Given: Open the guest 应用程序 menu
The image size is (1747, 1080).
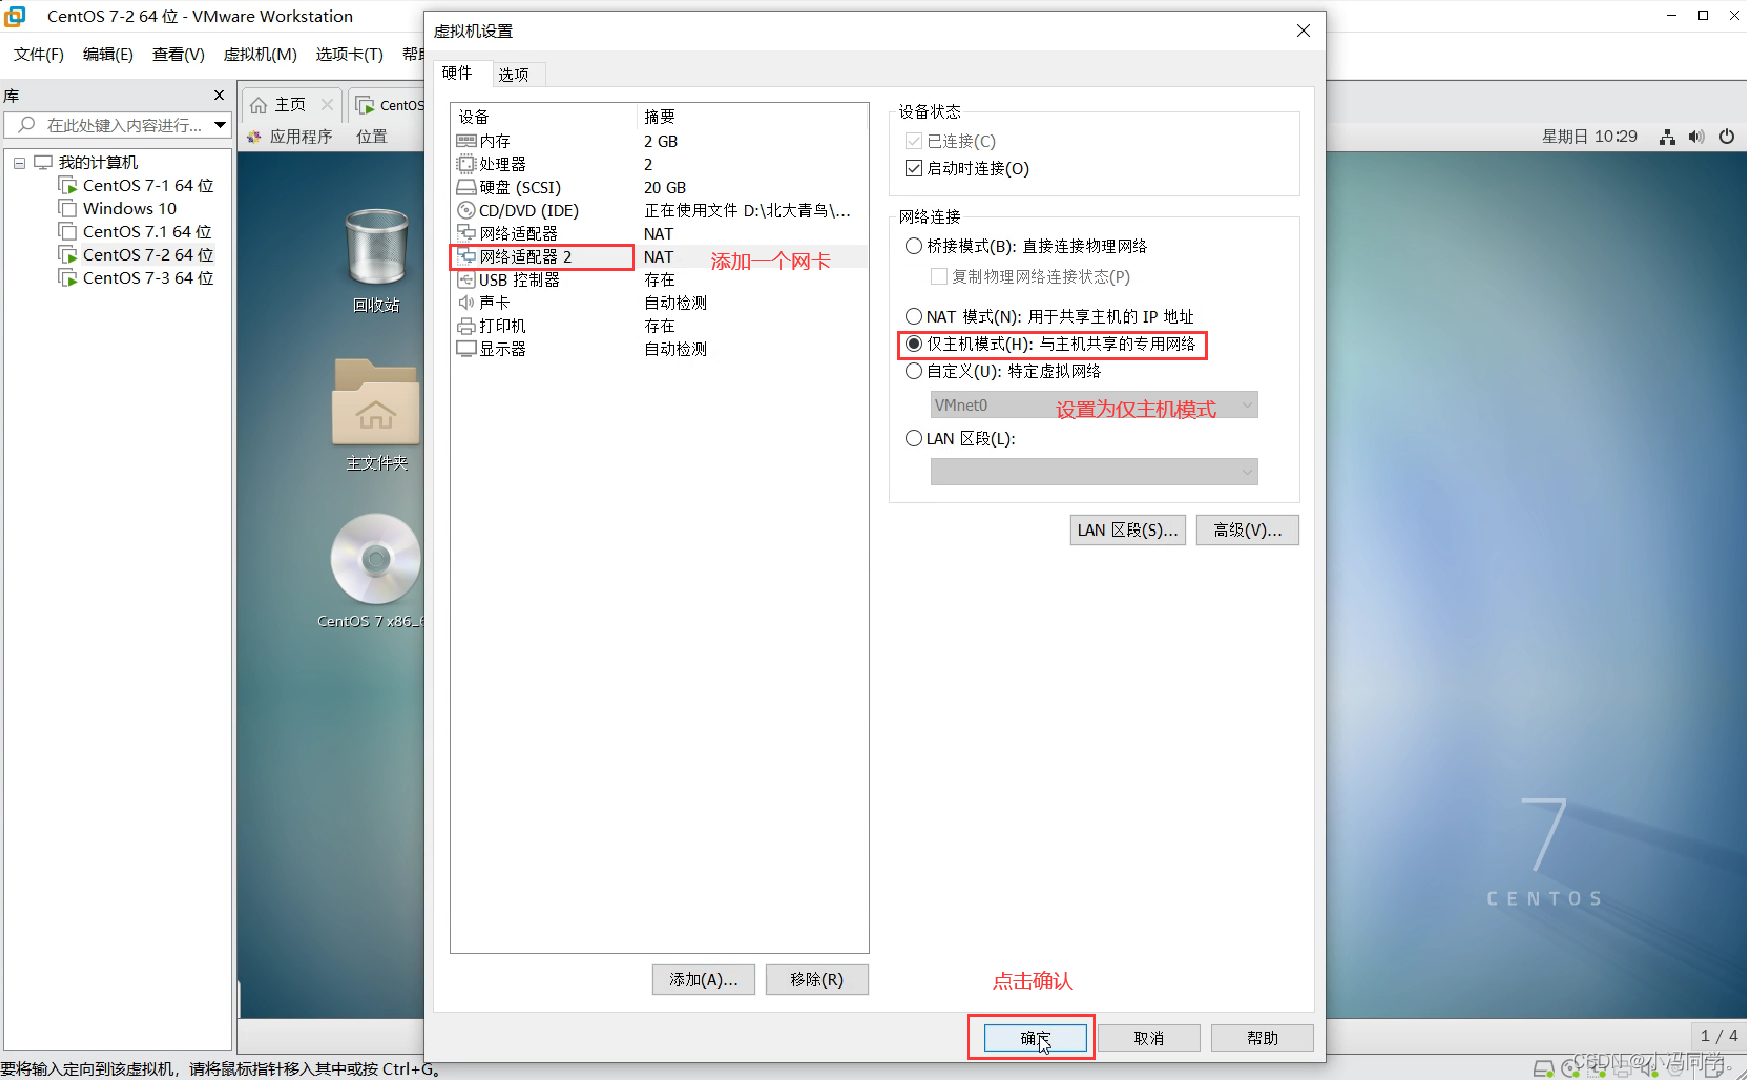Looking at the screenshot, I should (x=301, y=136).
